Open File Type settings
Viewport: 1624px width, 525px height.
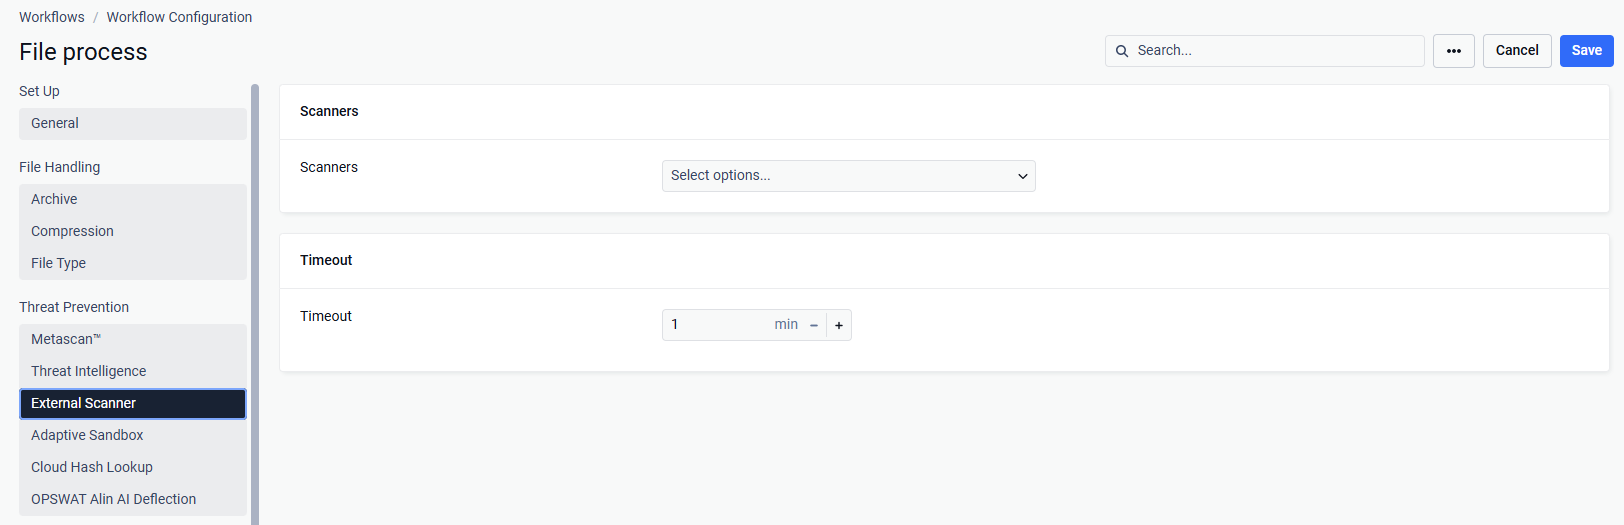tap(133, 264)
